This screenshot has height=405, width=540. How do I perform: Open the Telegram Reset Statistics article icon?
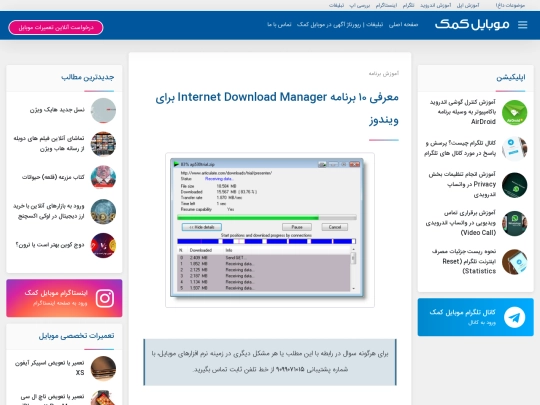[x=515, y=262]
